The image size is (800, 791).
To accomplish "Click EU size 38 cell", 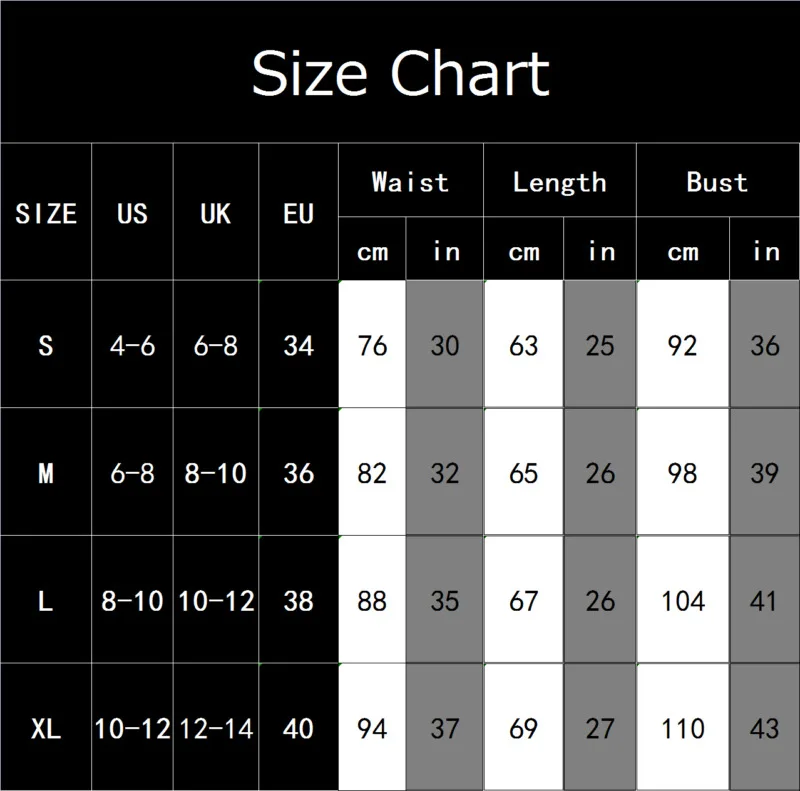I will 298,600.
